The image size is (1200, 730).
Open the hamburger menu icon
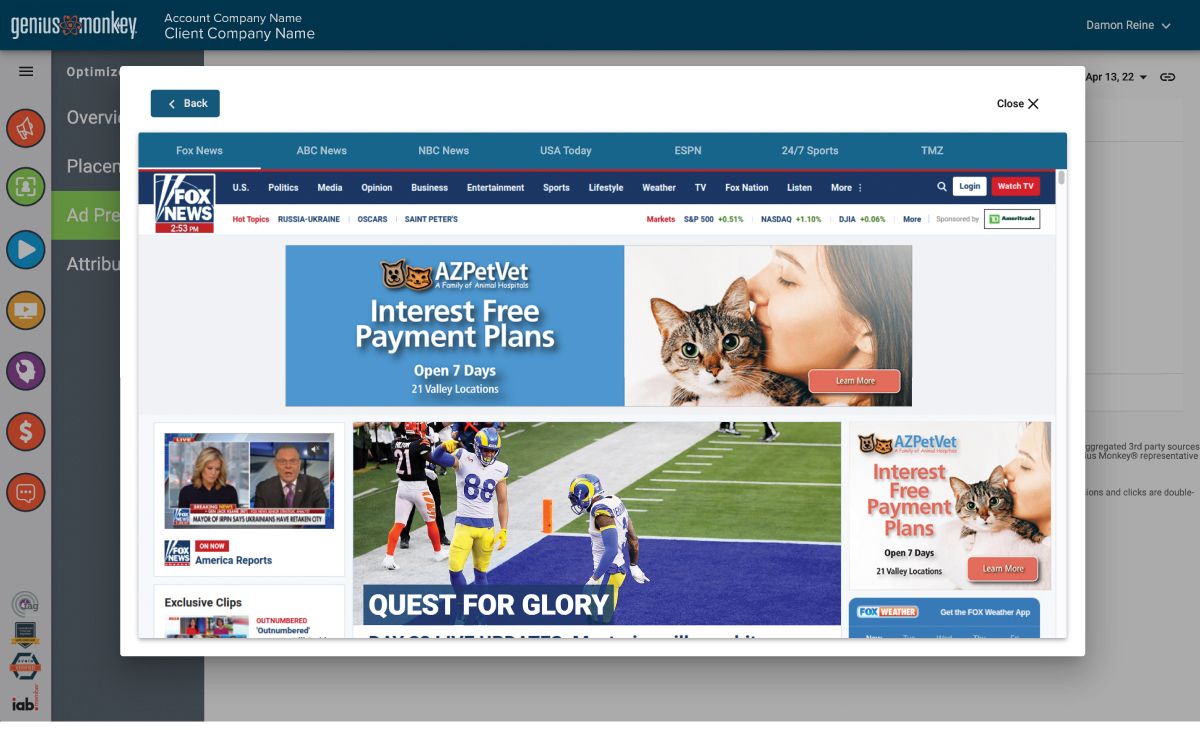pos(26,71)
